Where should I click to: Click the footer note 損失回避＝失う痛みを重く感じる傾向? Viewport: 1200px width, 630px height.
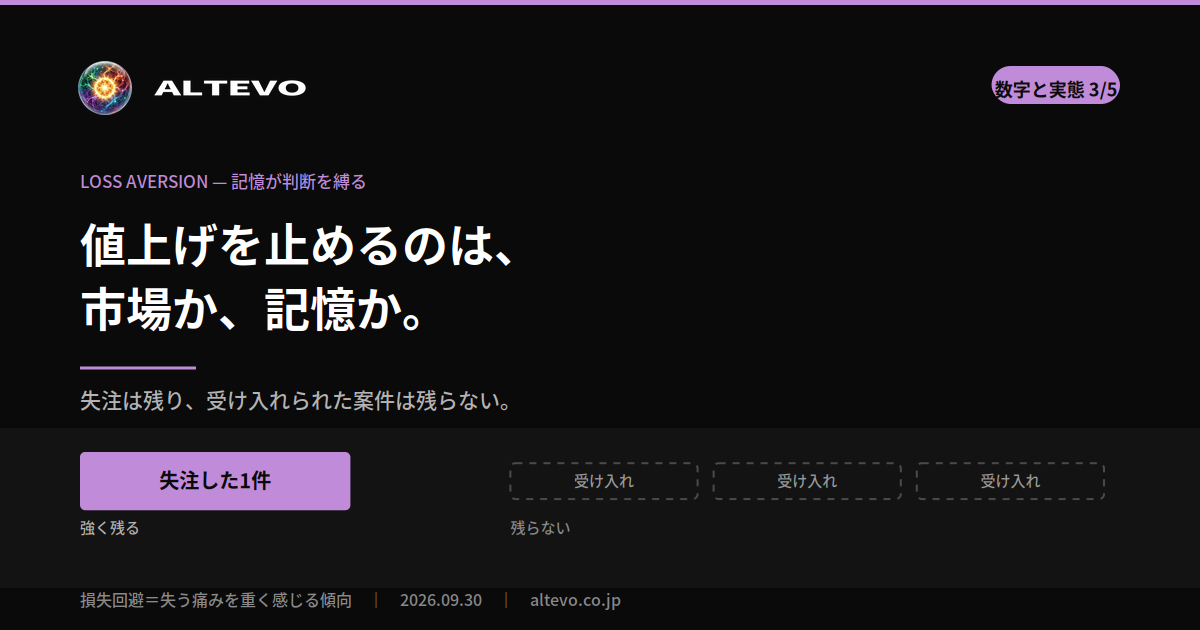point(216,600)
